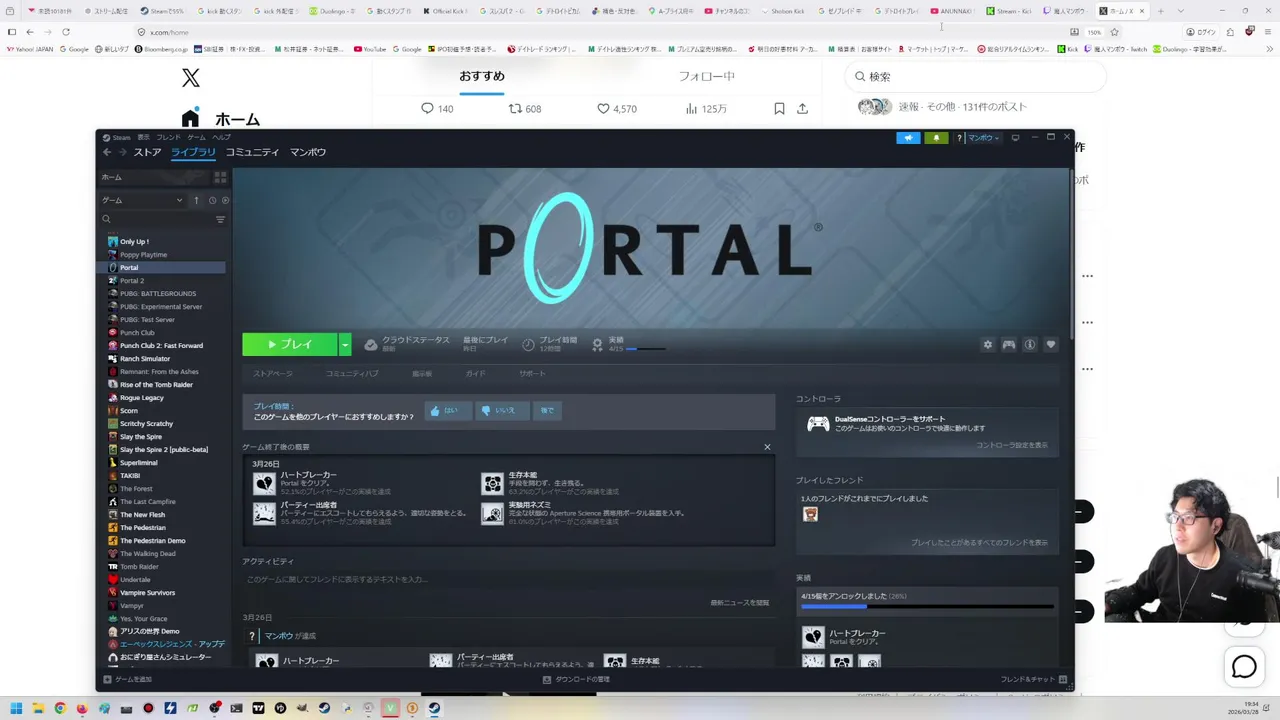
Task: Click the blue announcements megaphone icon
Action: pos(908,138)
